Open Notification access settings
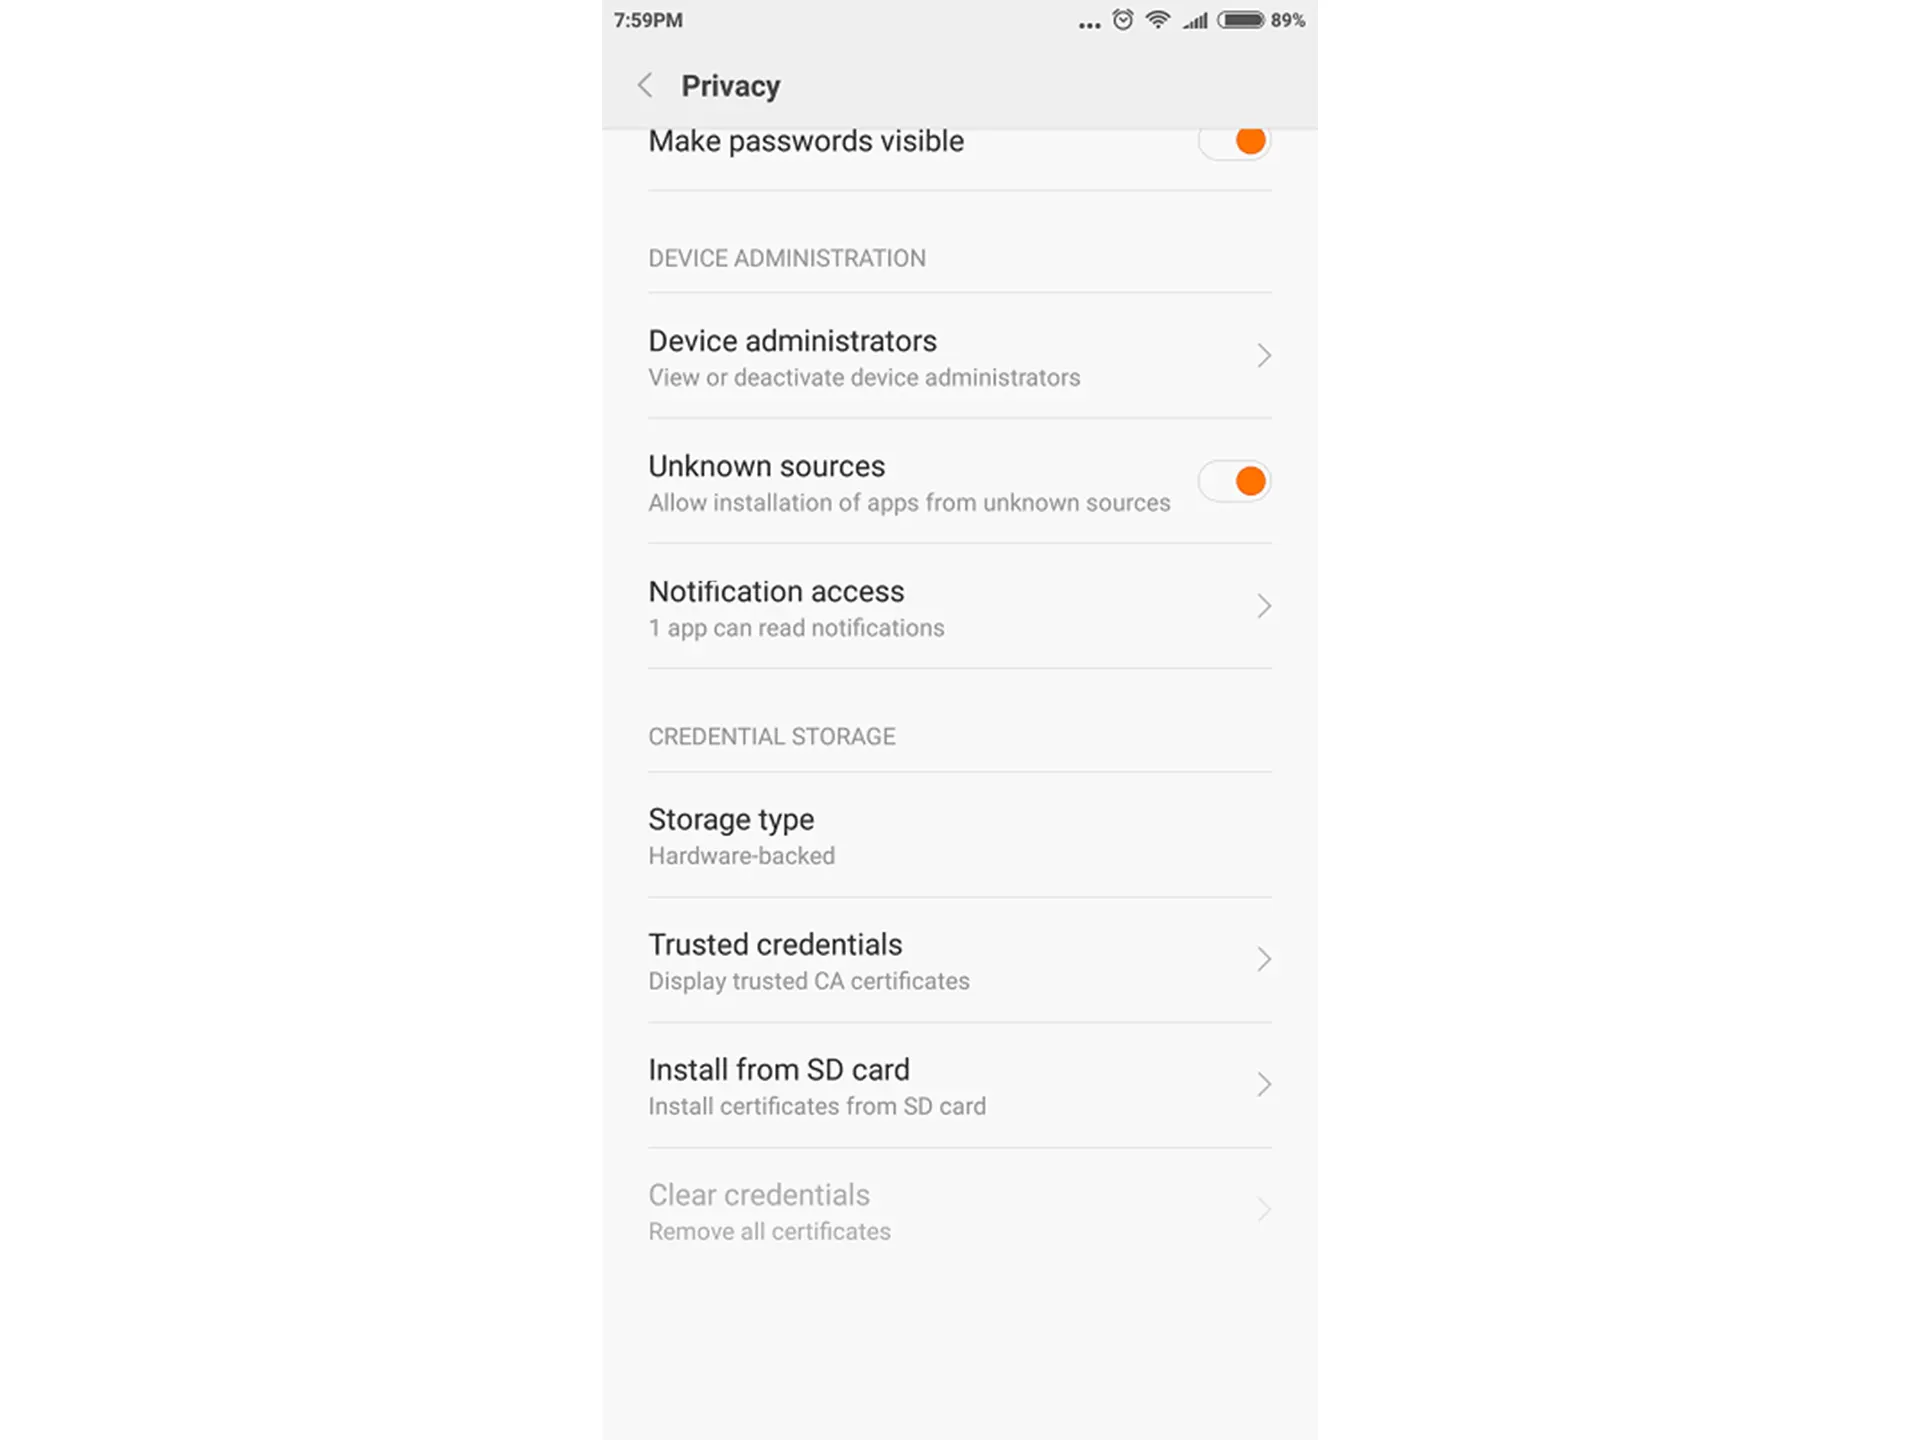Viewport: 1920px width, 1440px height. click(958, 607)
